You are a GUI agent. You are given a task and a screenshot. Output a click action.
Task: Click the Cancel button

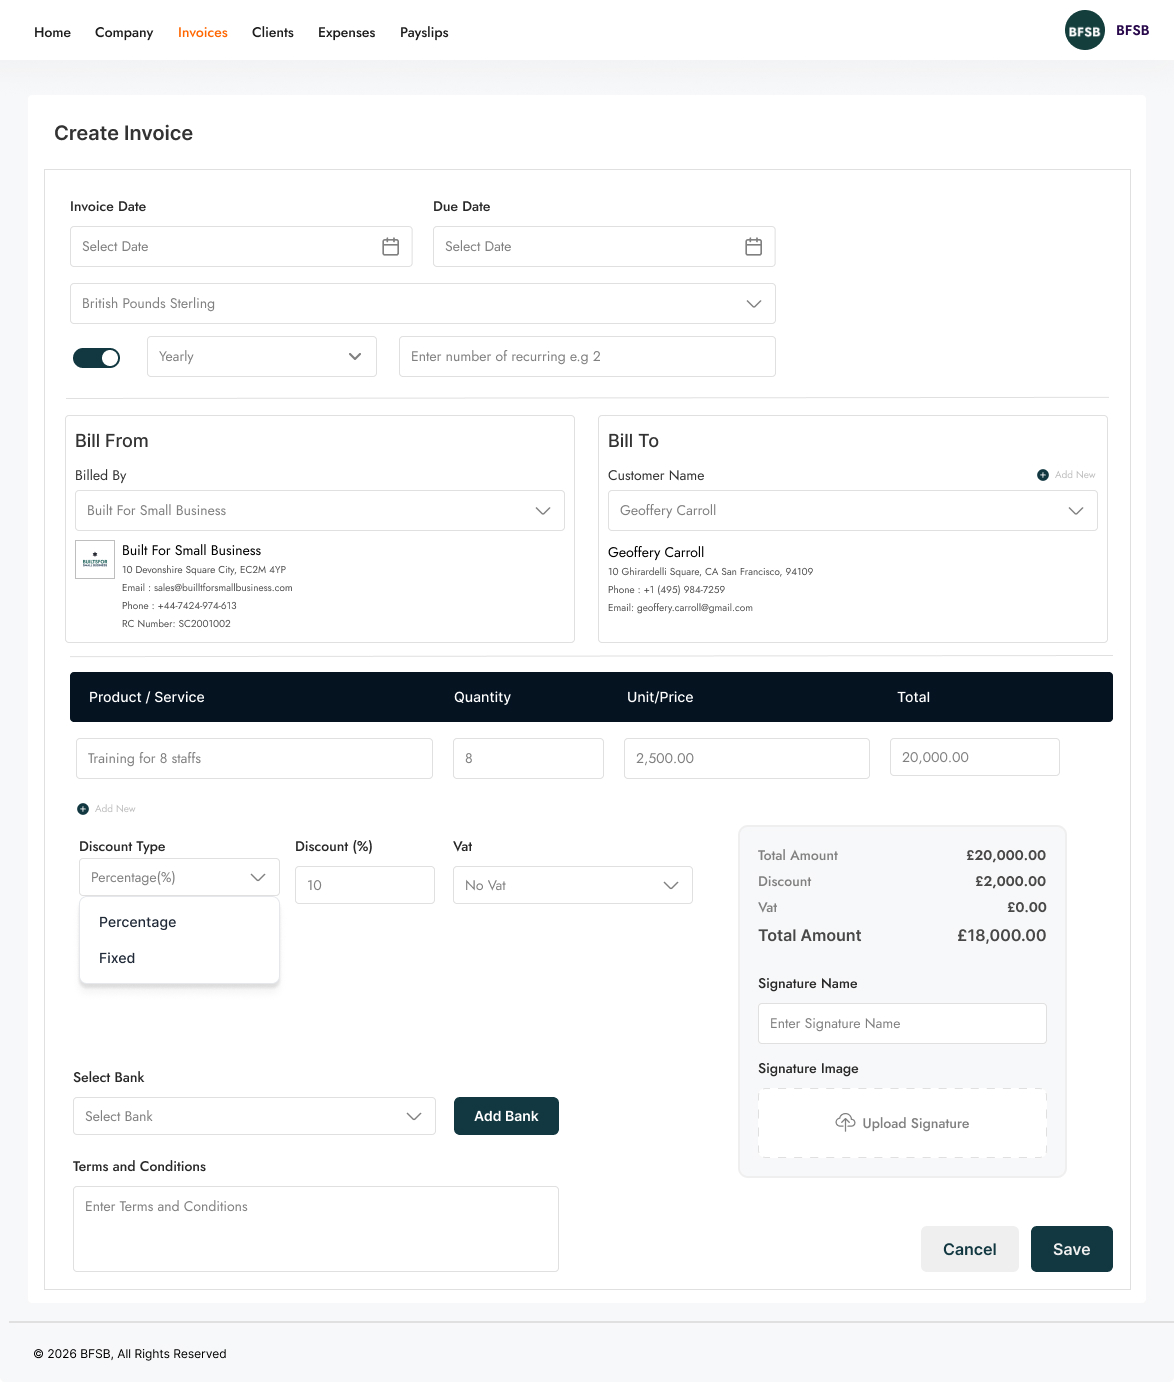[970, 1249]
